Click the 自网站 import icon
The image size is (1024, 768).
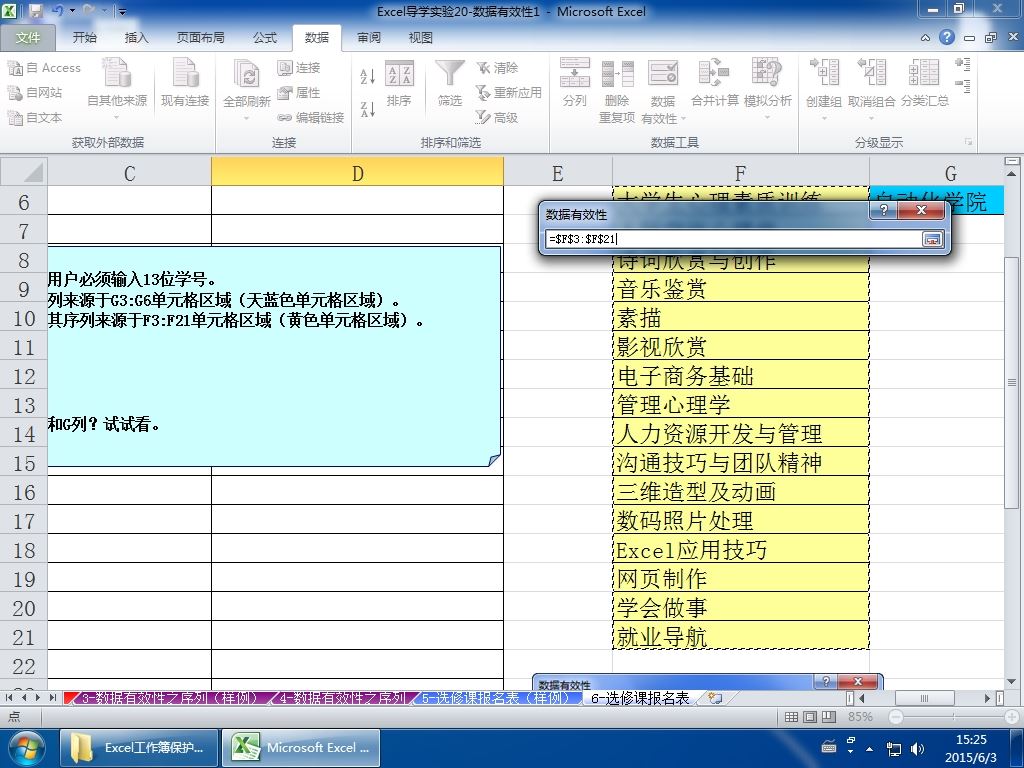14,93
